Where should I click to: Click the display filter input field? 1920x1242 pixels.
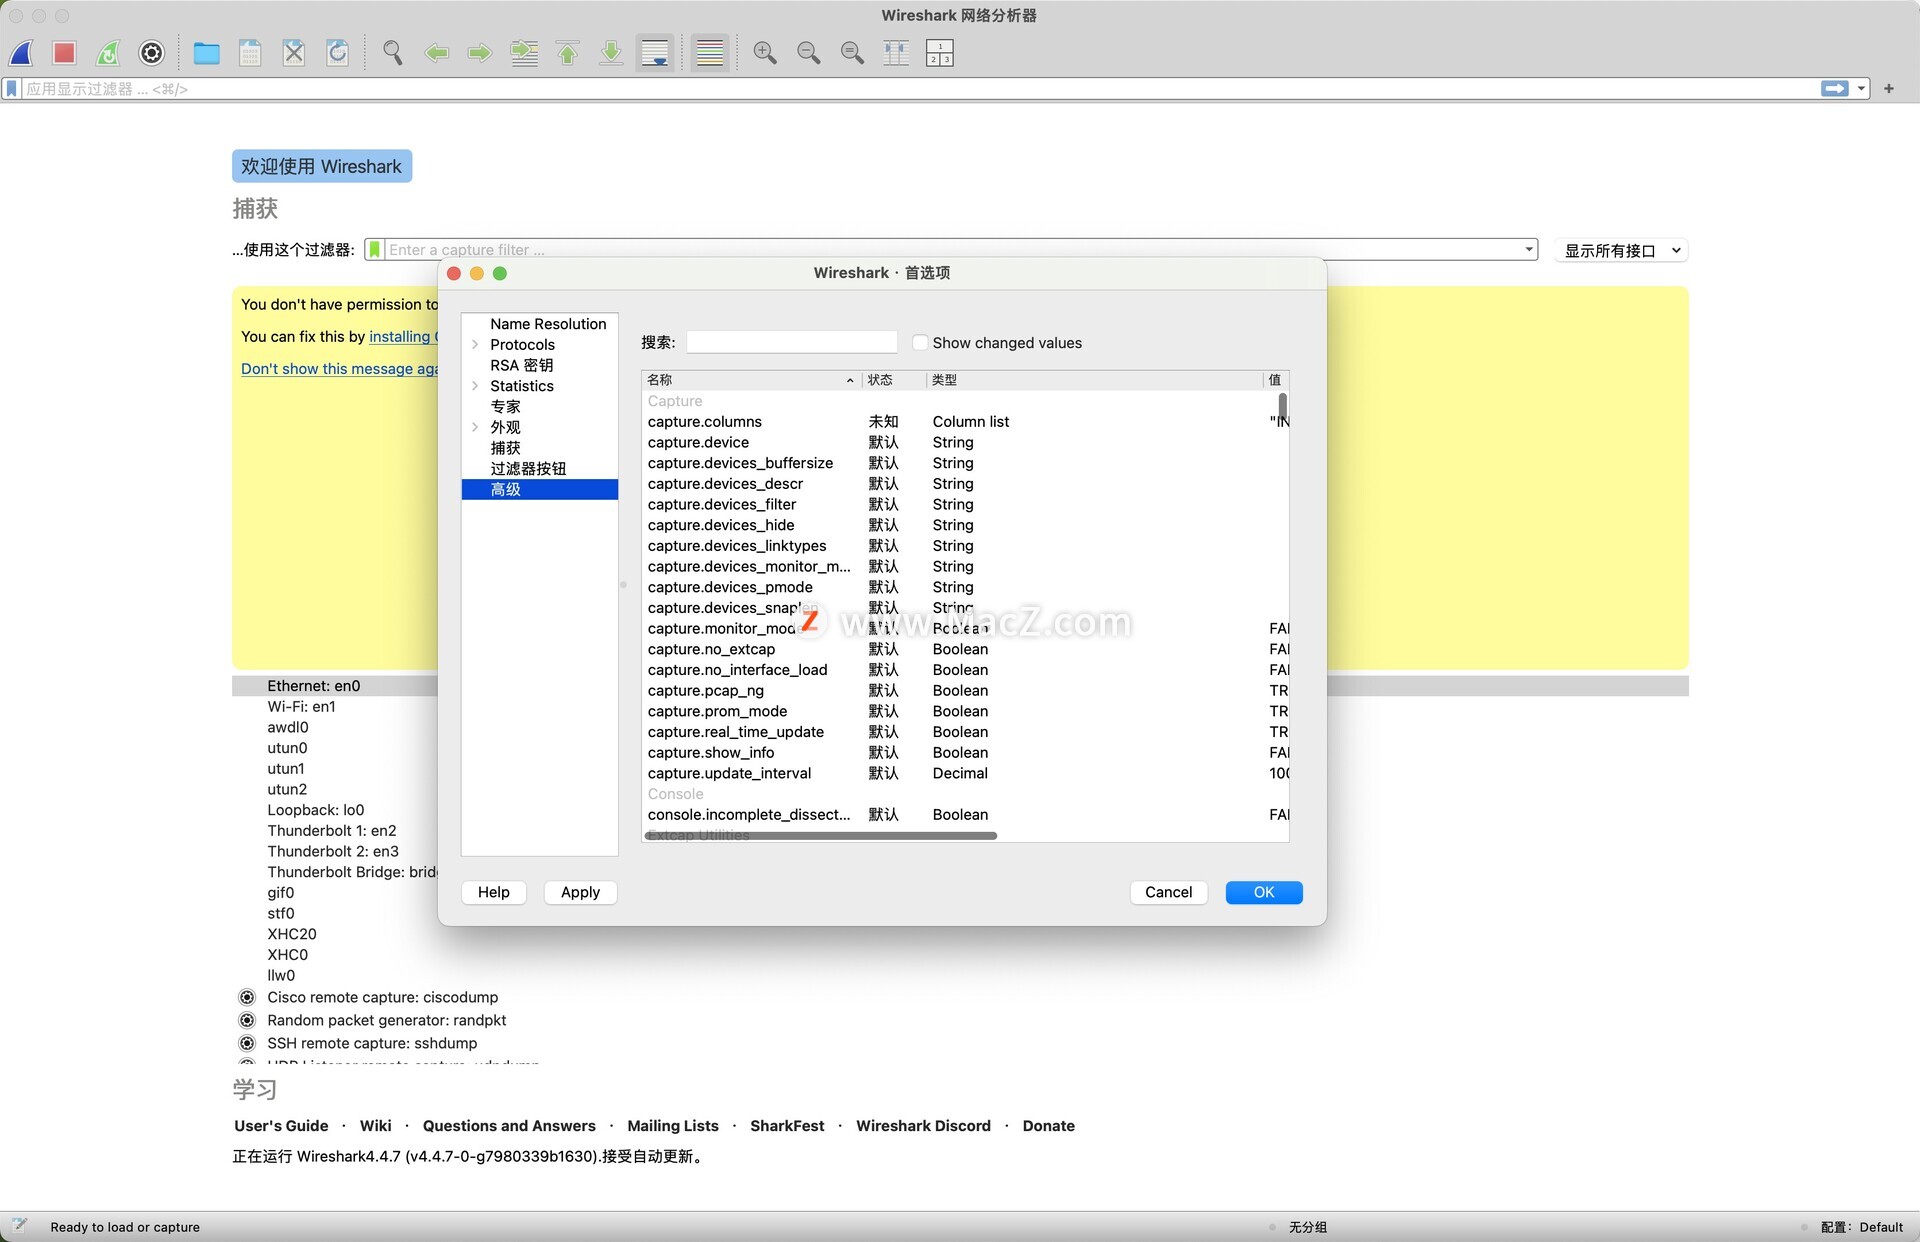click(x=920, y=89)
